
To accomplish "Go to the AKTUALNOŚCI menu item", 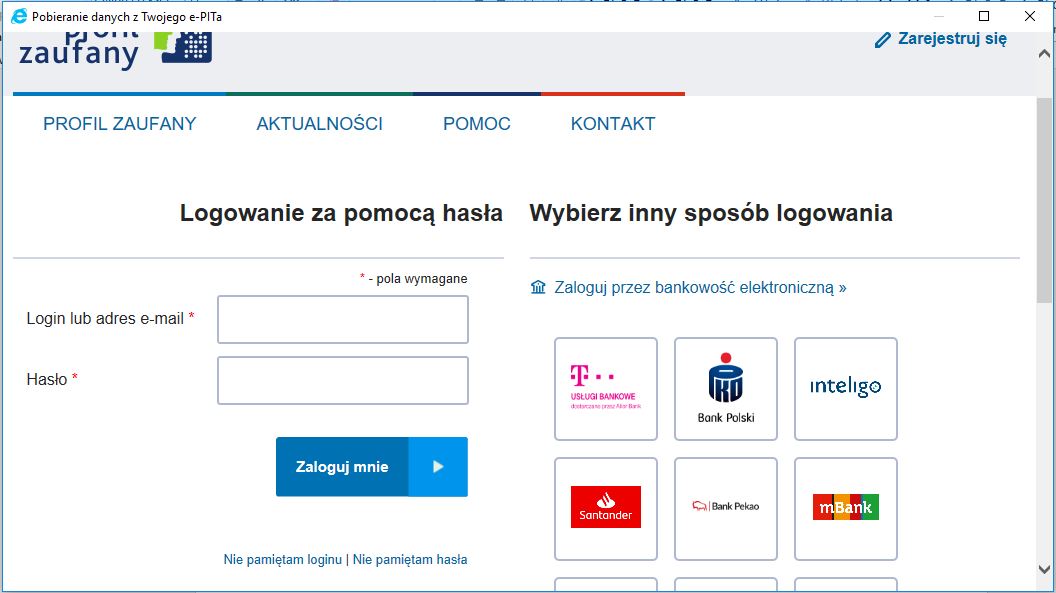I will (319, 124).
